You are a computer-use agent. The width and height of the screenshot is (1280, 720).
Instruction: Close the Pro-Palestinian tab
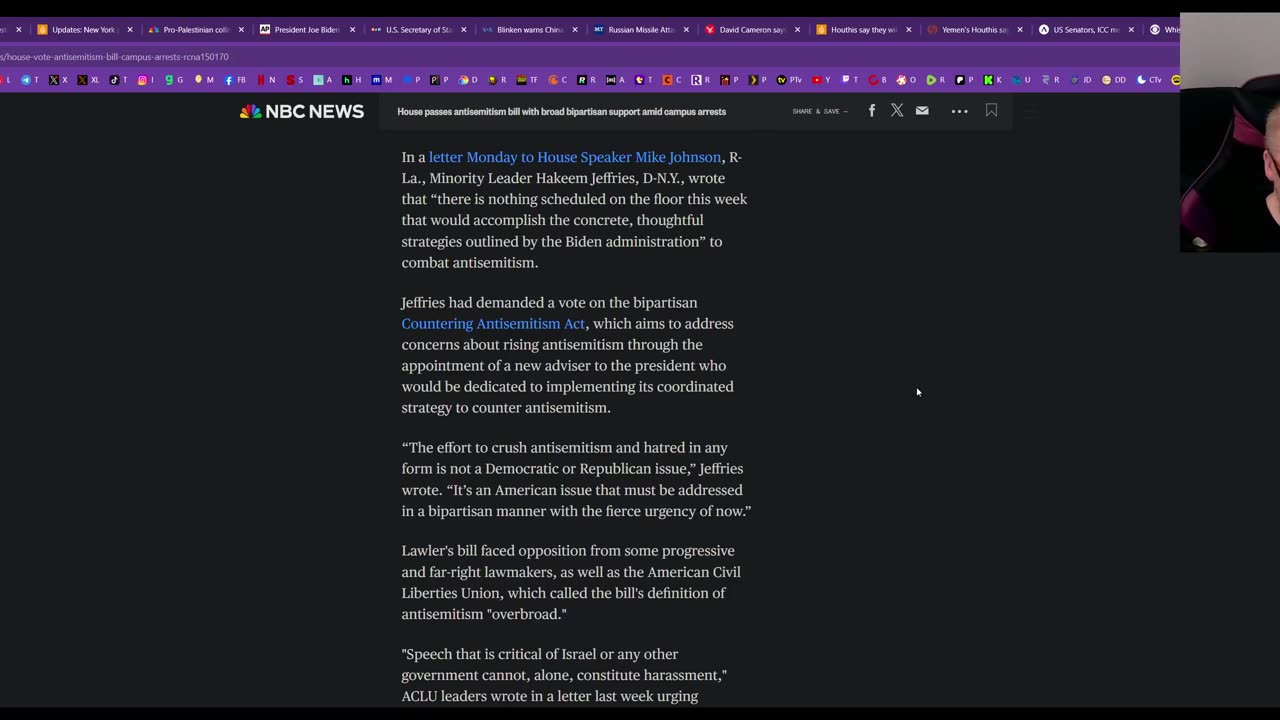coord(241,30)
